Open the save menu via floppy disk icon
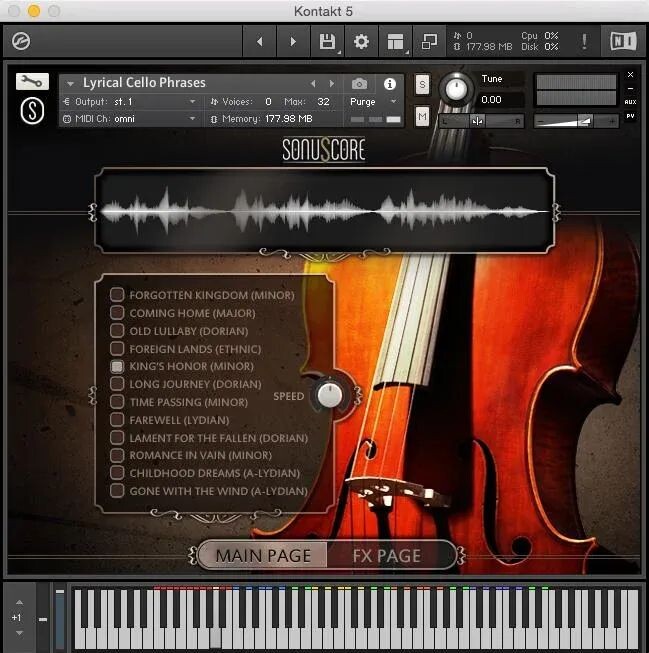The width and height of the screenshot is (649, 653). 327,42
